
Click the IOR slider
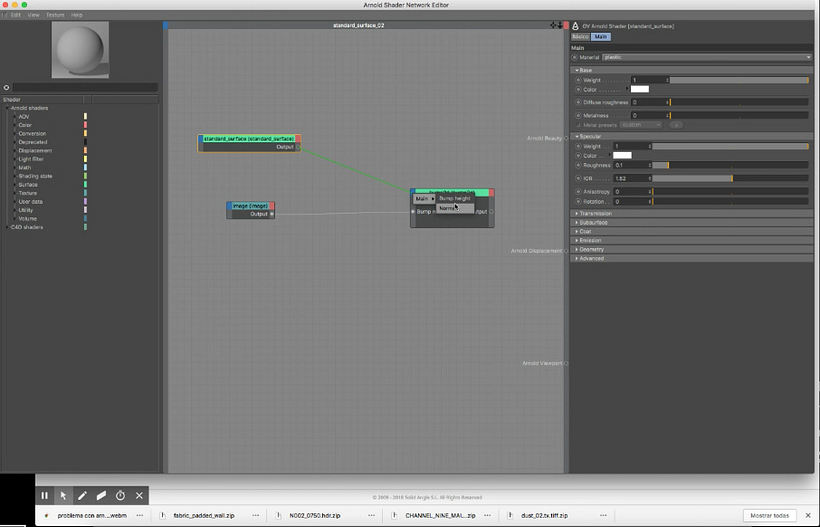click(x=730, y=178)
